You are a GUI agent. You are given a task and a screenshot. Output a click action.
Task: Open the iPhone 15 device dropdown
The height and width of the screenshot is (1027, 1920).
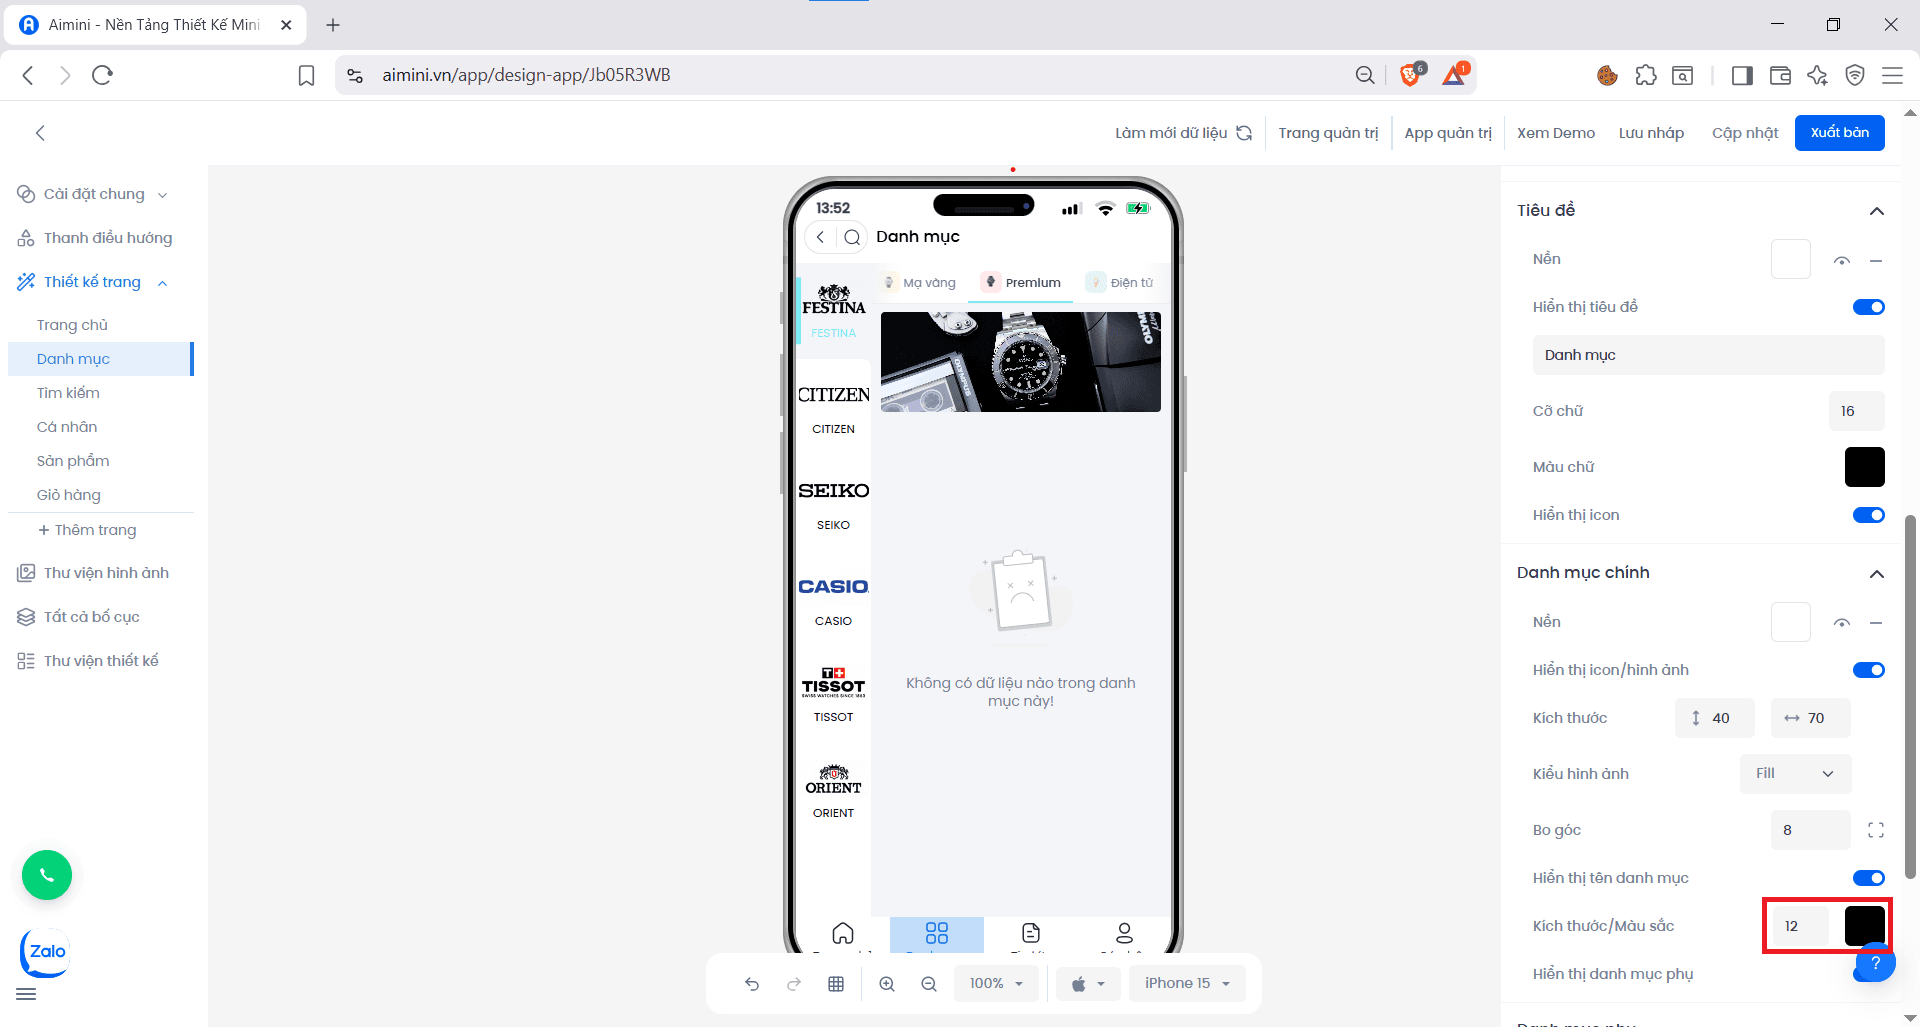pyautogui.click(x=1187, y=984)
